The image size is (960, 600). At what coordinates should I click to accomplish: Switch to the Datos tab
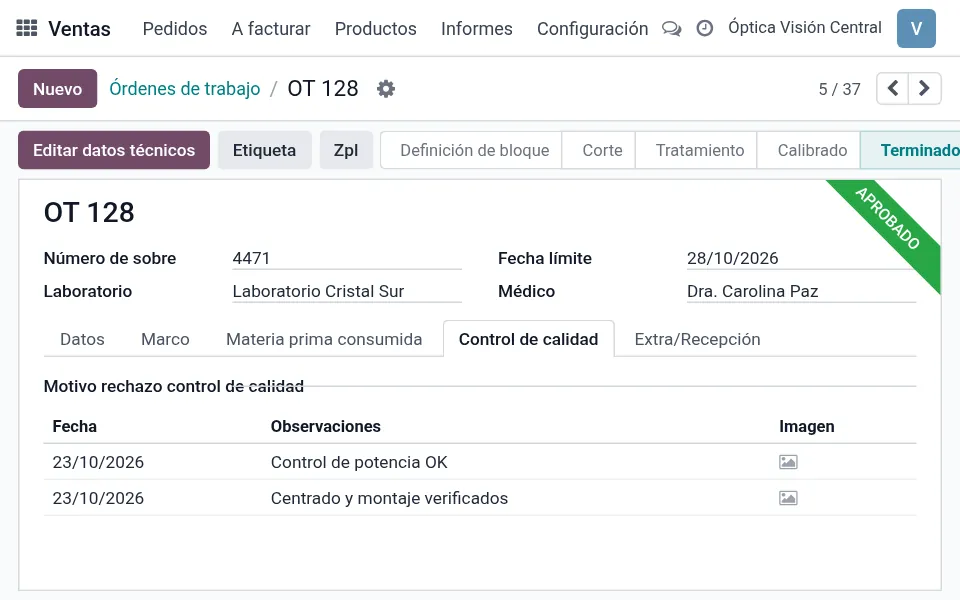coord(83,339)
